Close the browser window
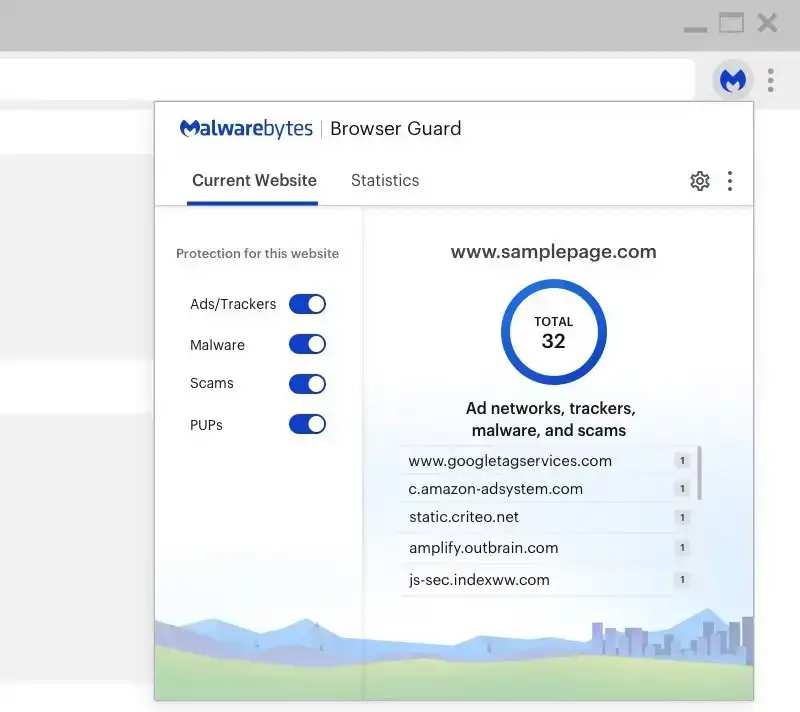The height and width of the screenshot is (712, 800). click(x=767, y=23)
